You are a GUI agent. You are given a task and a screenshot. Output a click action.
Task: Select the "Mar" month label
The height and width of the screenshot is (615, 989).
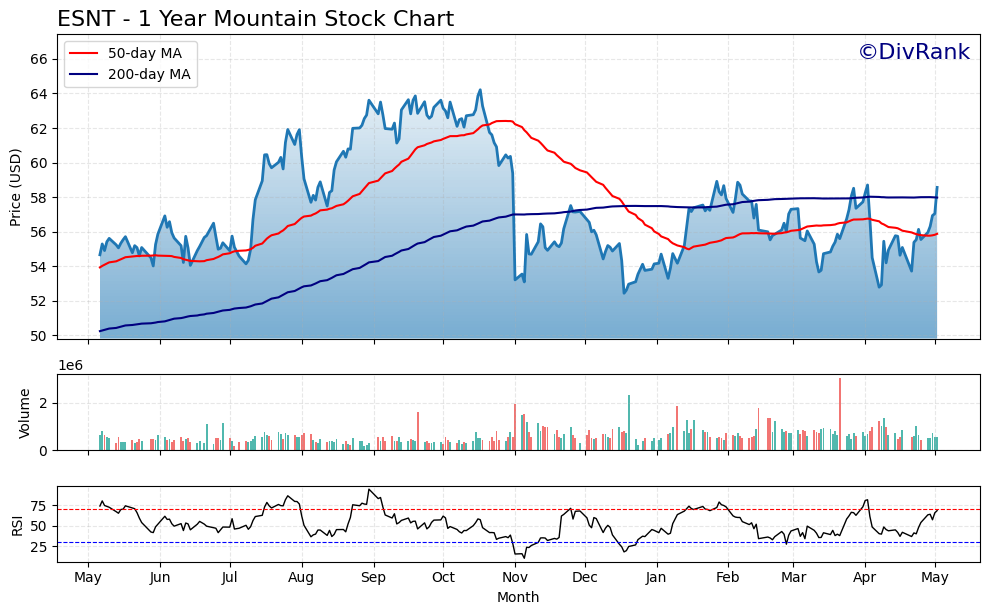[x=793, y=578]
